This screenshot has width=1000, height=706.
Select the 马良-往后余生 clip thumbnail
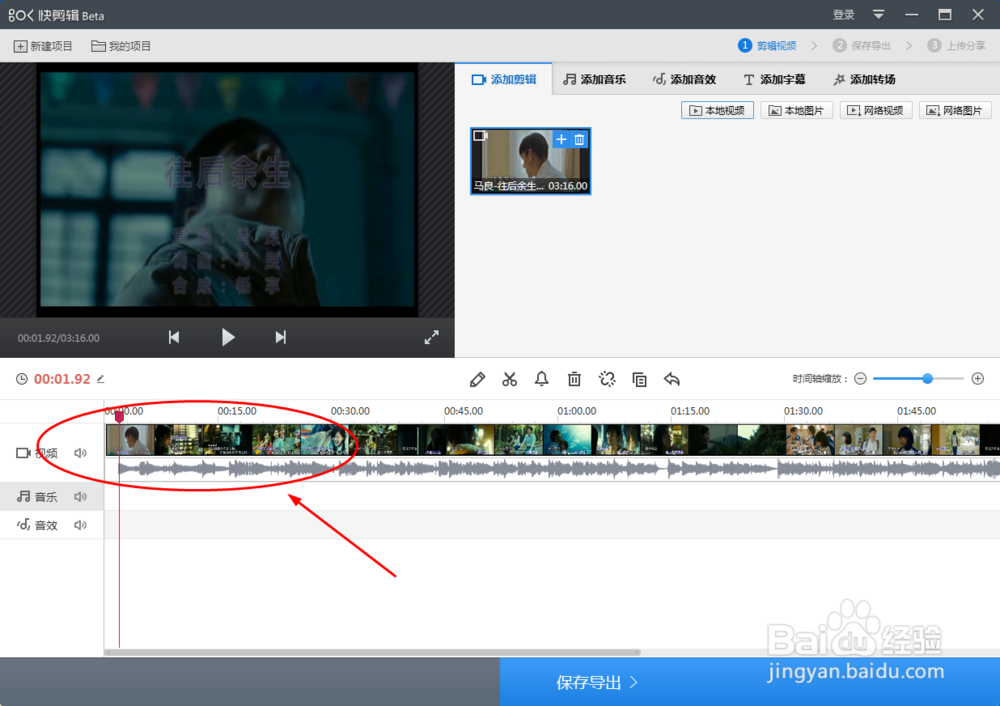click(x=531, y=161)
